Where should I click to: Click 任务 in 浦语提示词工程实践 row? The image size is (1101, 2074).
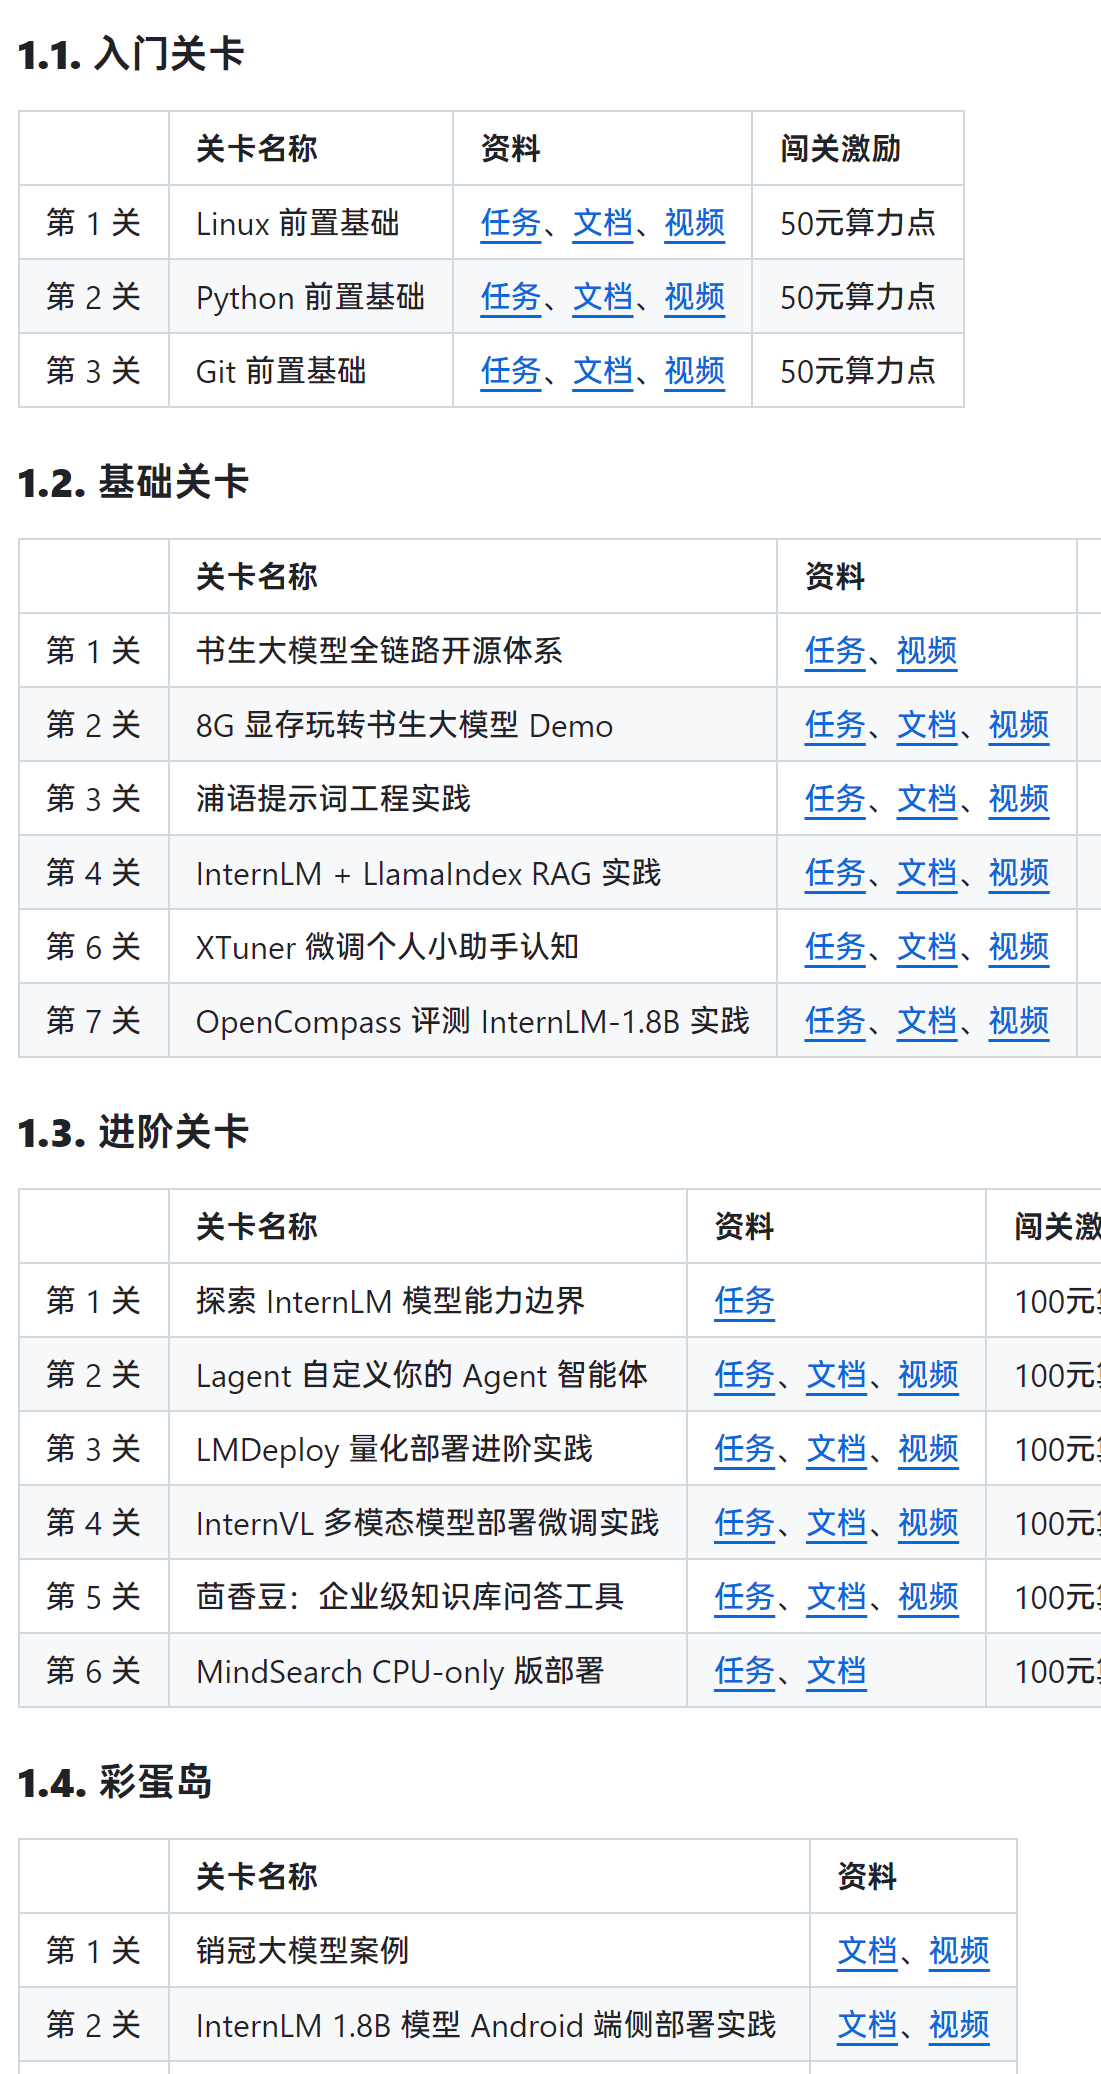pyautogui.click(x=835, y=799)
